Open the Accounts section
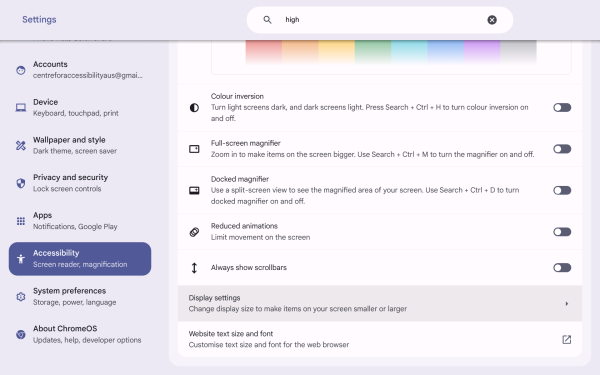This screenshot has width=600, height=375. 80,70
